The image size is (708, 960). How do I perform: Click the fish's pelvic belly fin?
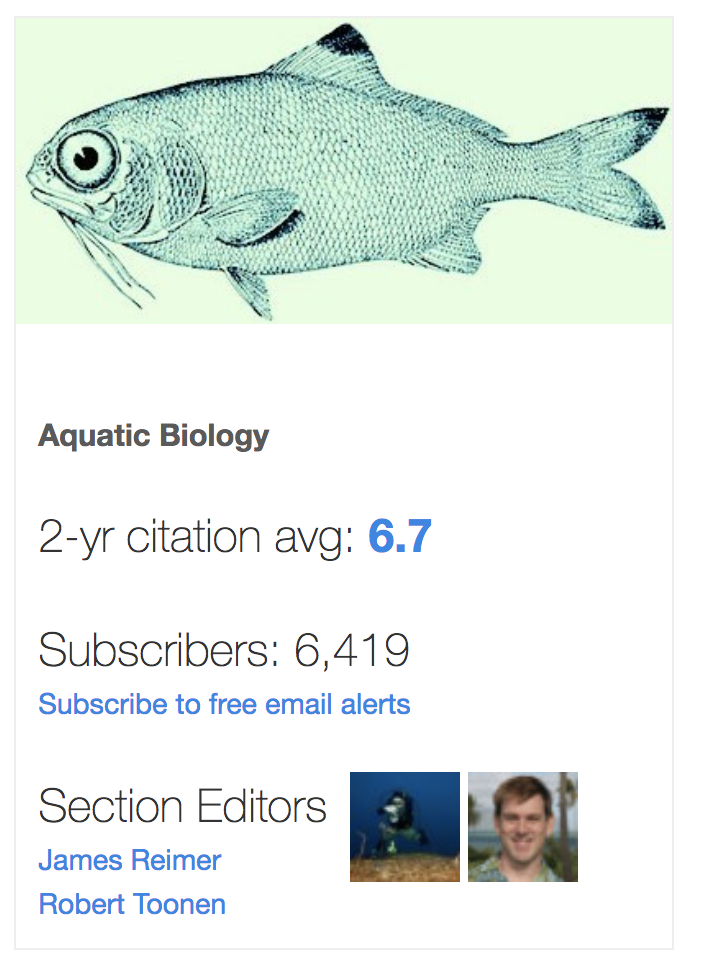(250, 292)
